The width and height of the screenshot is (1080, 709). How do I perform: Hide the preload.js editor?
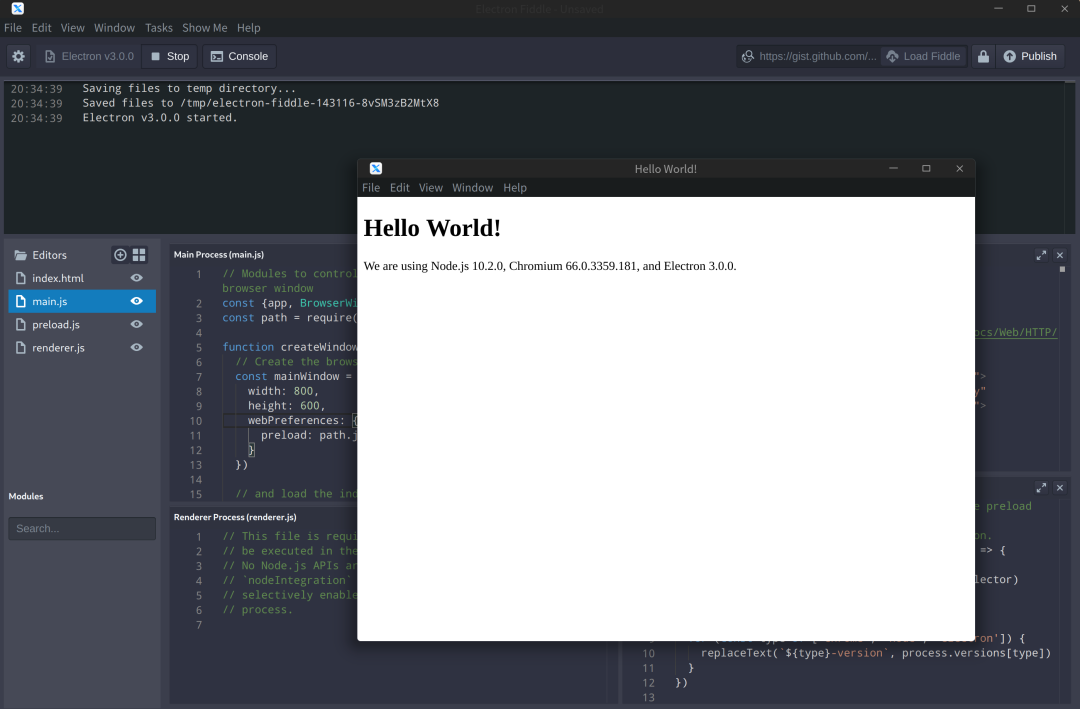click(137, 324)
